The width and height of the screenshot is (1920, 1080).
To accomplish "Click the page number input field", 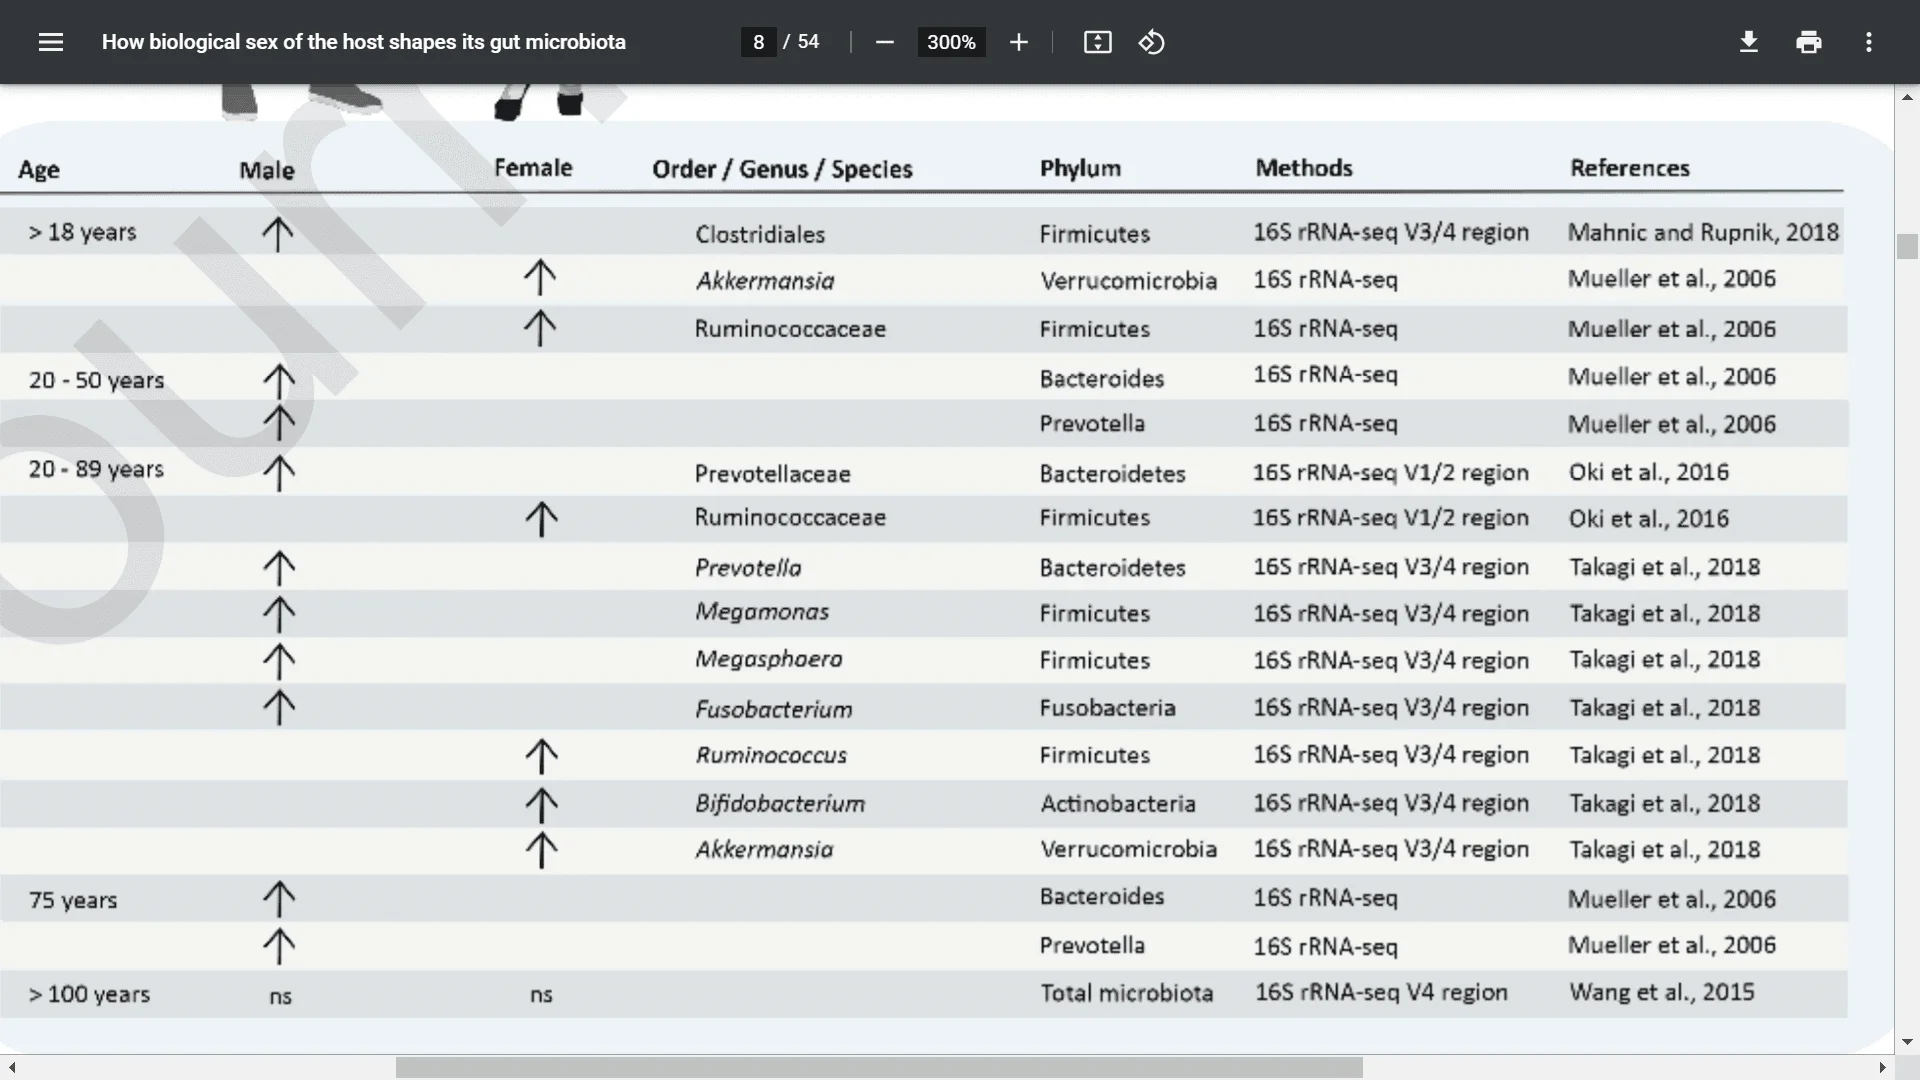I will pos(758,42).
